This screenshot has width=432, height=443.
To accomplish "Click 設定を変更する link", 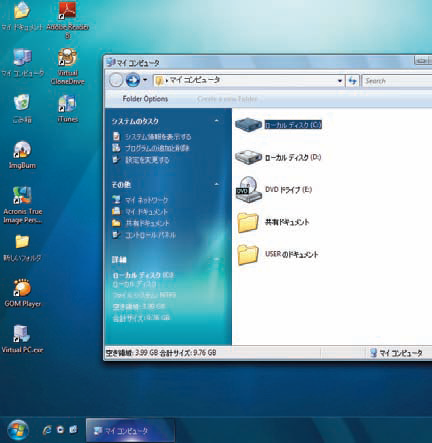I will [147, 160].
